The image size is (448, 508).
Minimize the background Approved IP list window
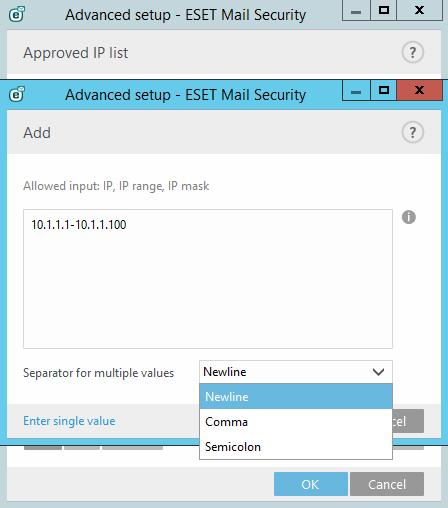(356, 10)
